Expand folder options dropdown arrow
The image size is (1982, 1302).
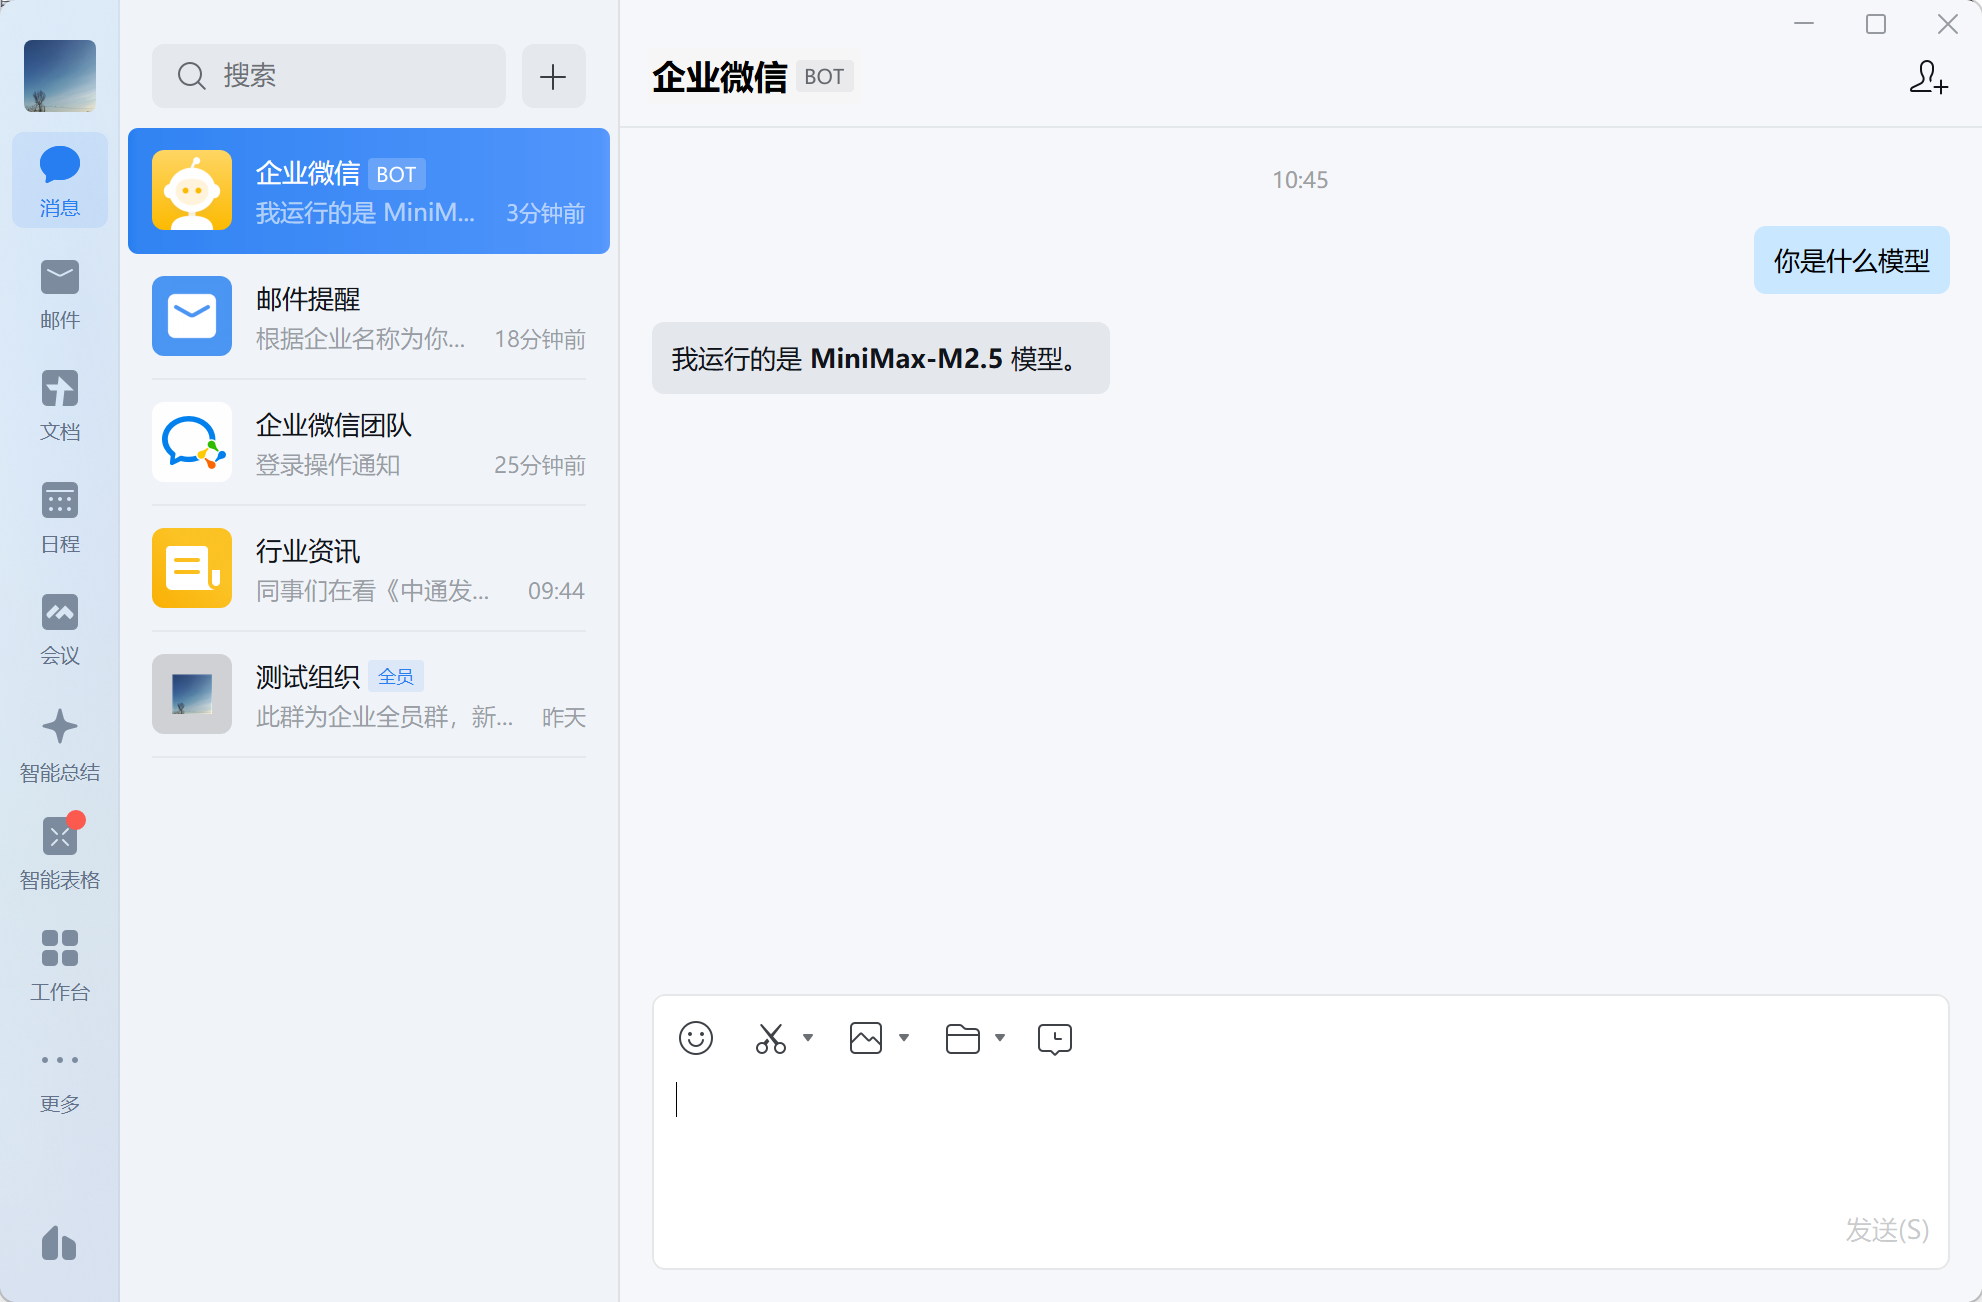pyautogui.click(x=1000, y=1038)
